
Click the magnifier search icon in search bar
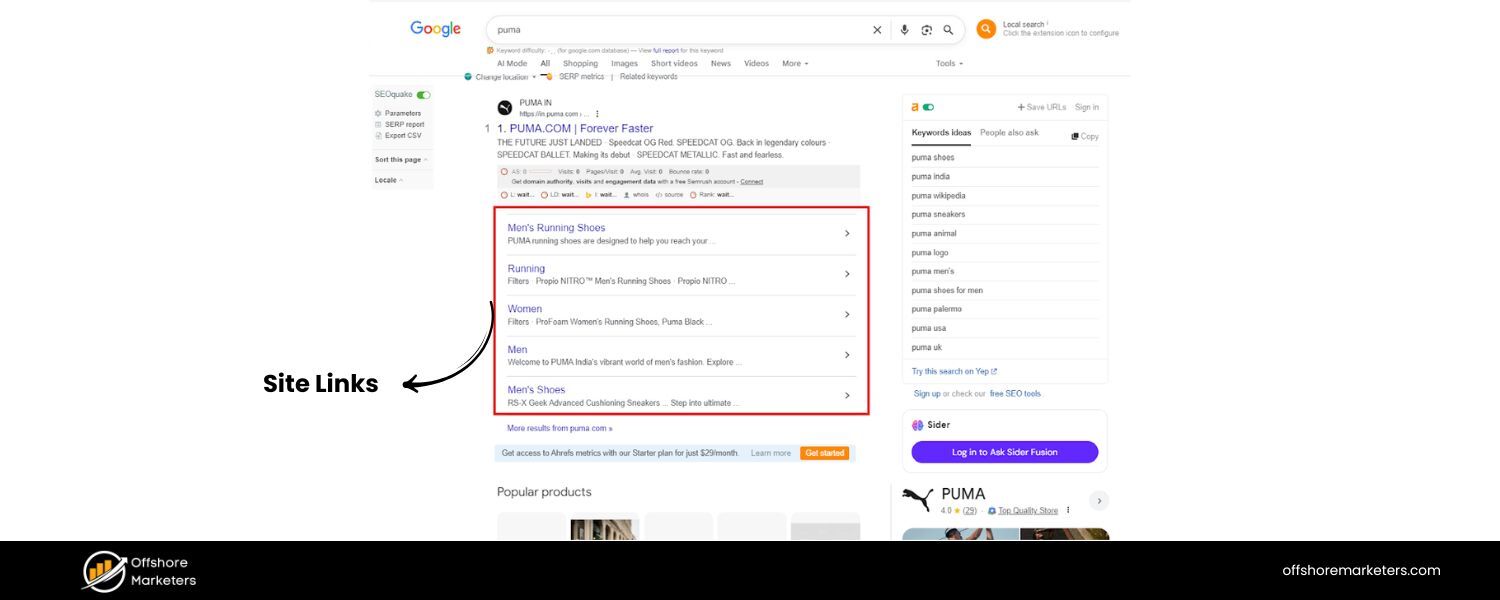pos(948,30)
